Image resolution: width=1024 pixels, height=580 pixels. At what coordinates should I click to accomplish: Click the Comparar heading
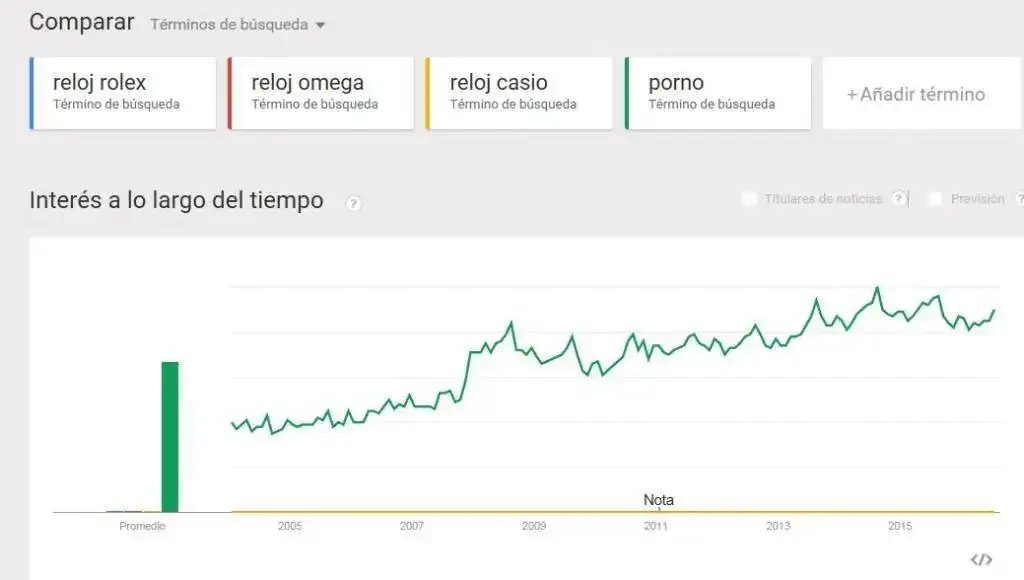(x=80, y=21)
